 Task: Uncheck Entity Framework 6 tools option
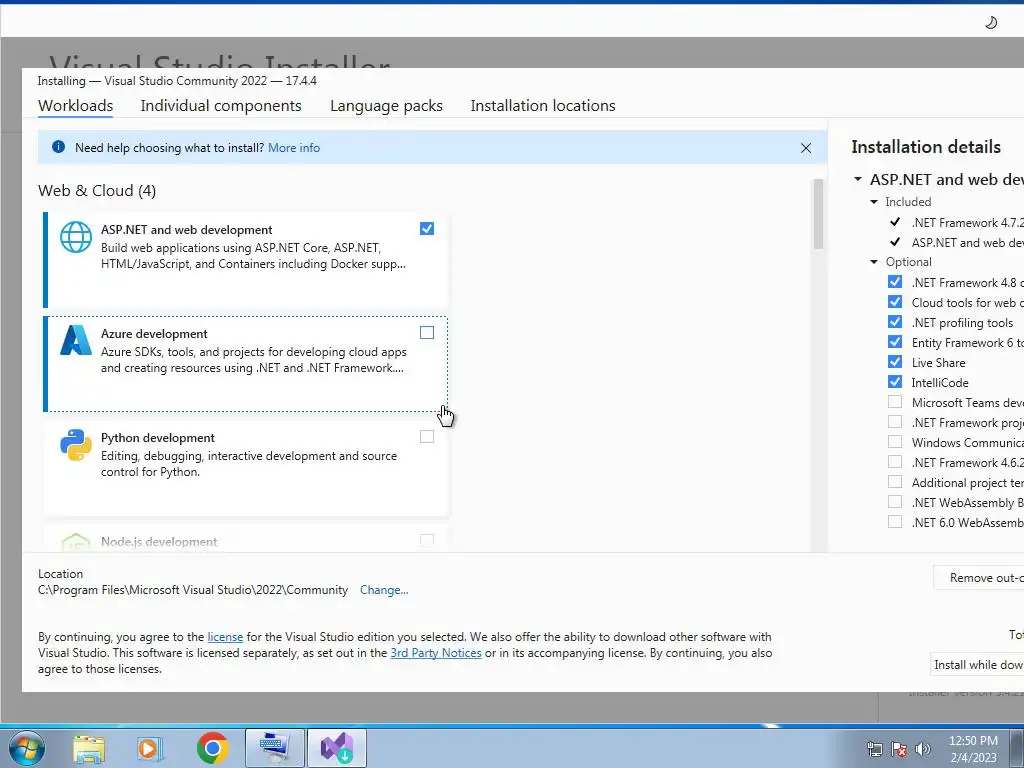[895, 342]
